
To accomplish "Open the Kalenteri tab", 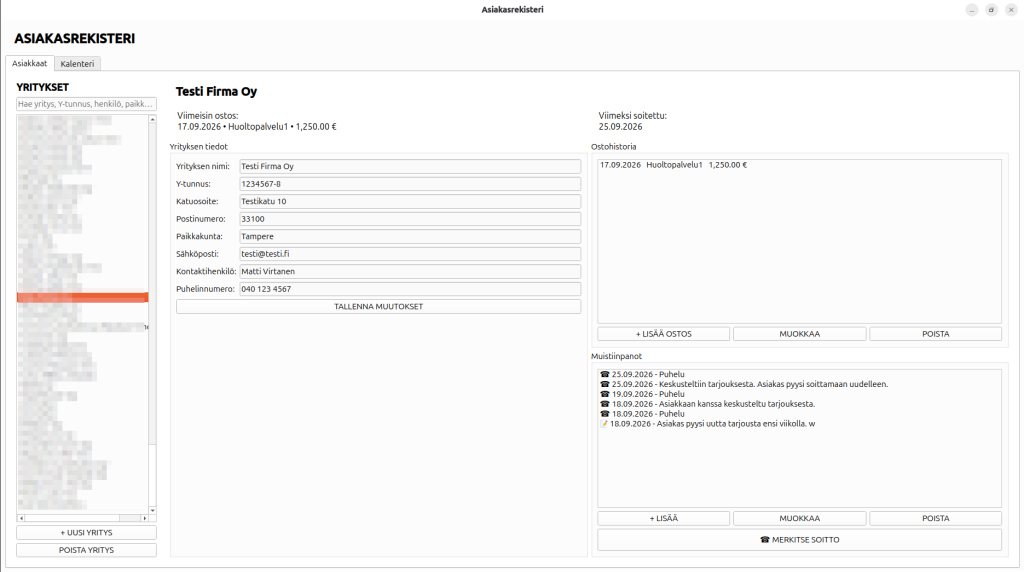I will pos(77,63).
